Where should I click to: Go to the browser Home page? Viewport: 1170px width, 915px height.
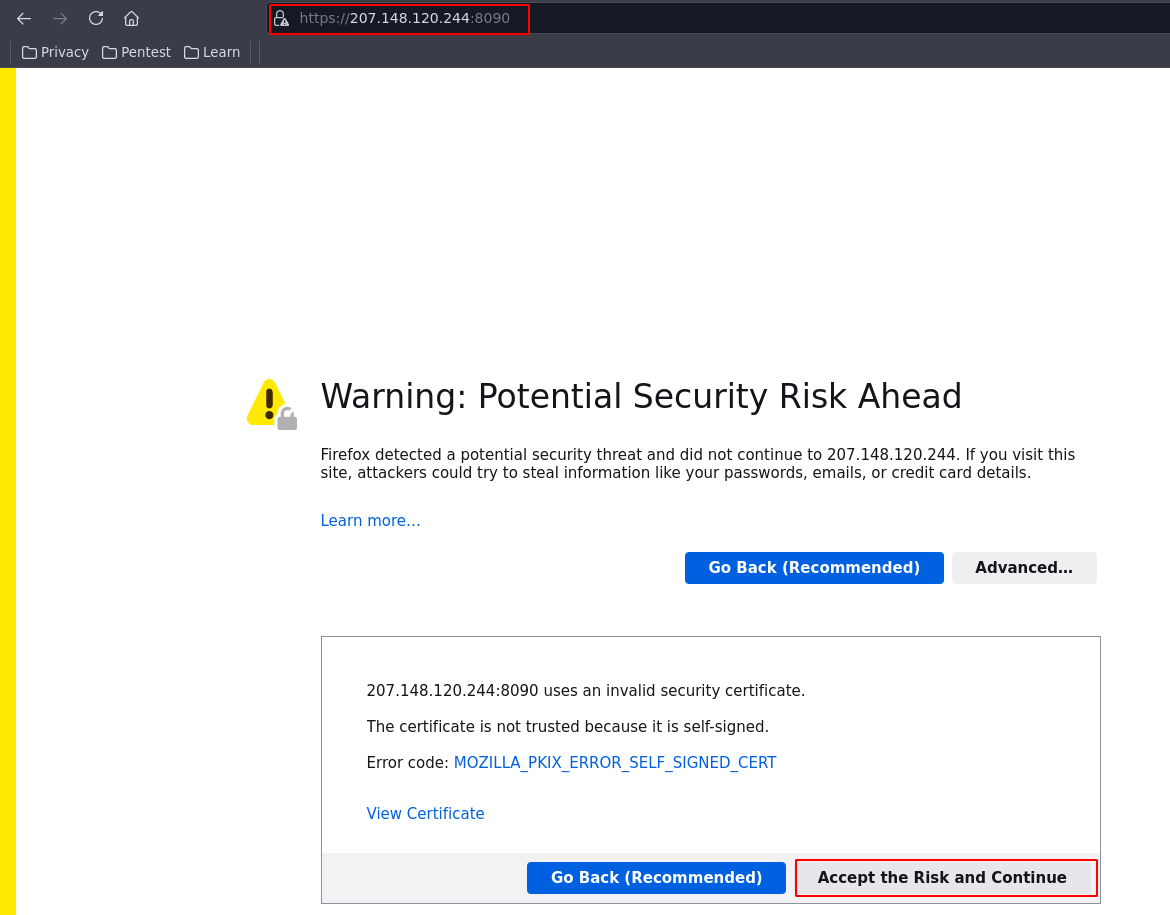point(131,19)
